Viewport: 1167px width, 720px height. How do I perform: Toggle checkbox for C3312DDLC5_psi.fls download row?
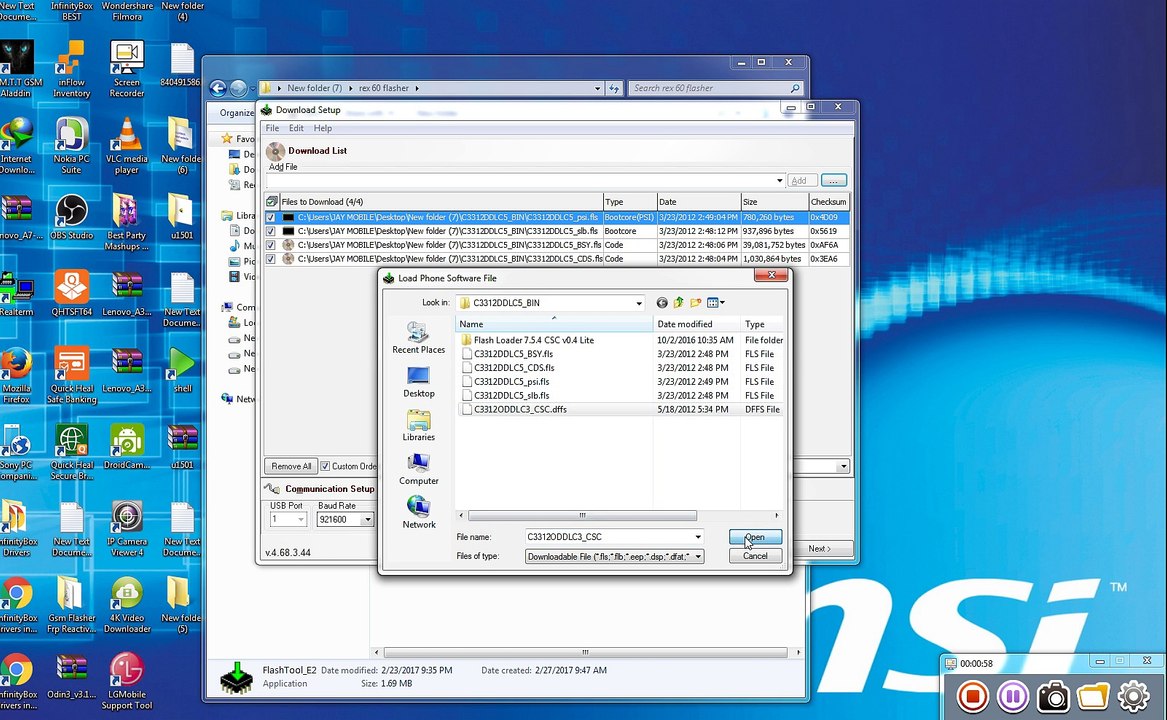[x=270, y=217]
